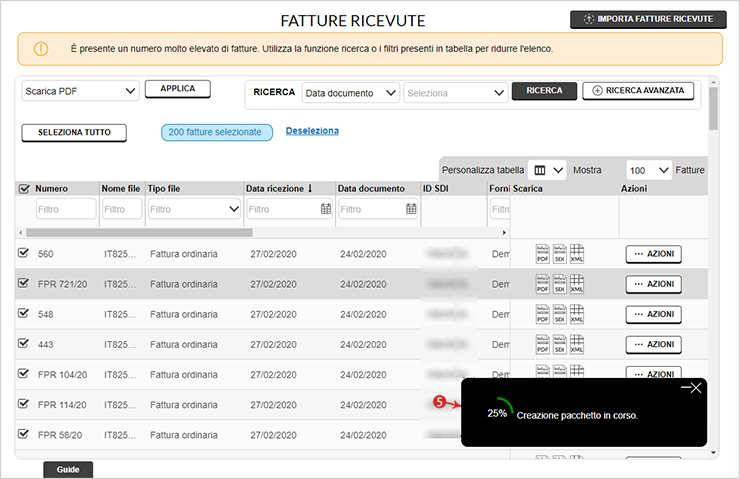Screen dimensions: 740x479
Task: Download XML file for invoice 560
Action: click(577, 254)
